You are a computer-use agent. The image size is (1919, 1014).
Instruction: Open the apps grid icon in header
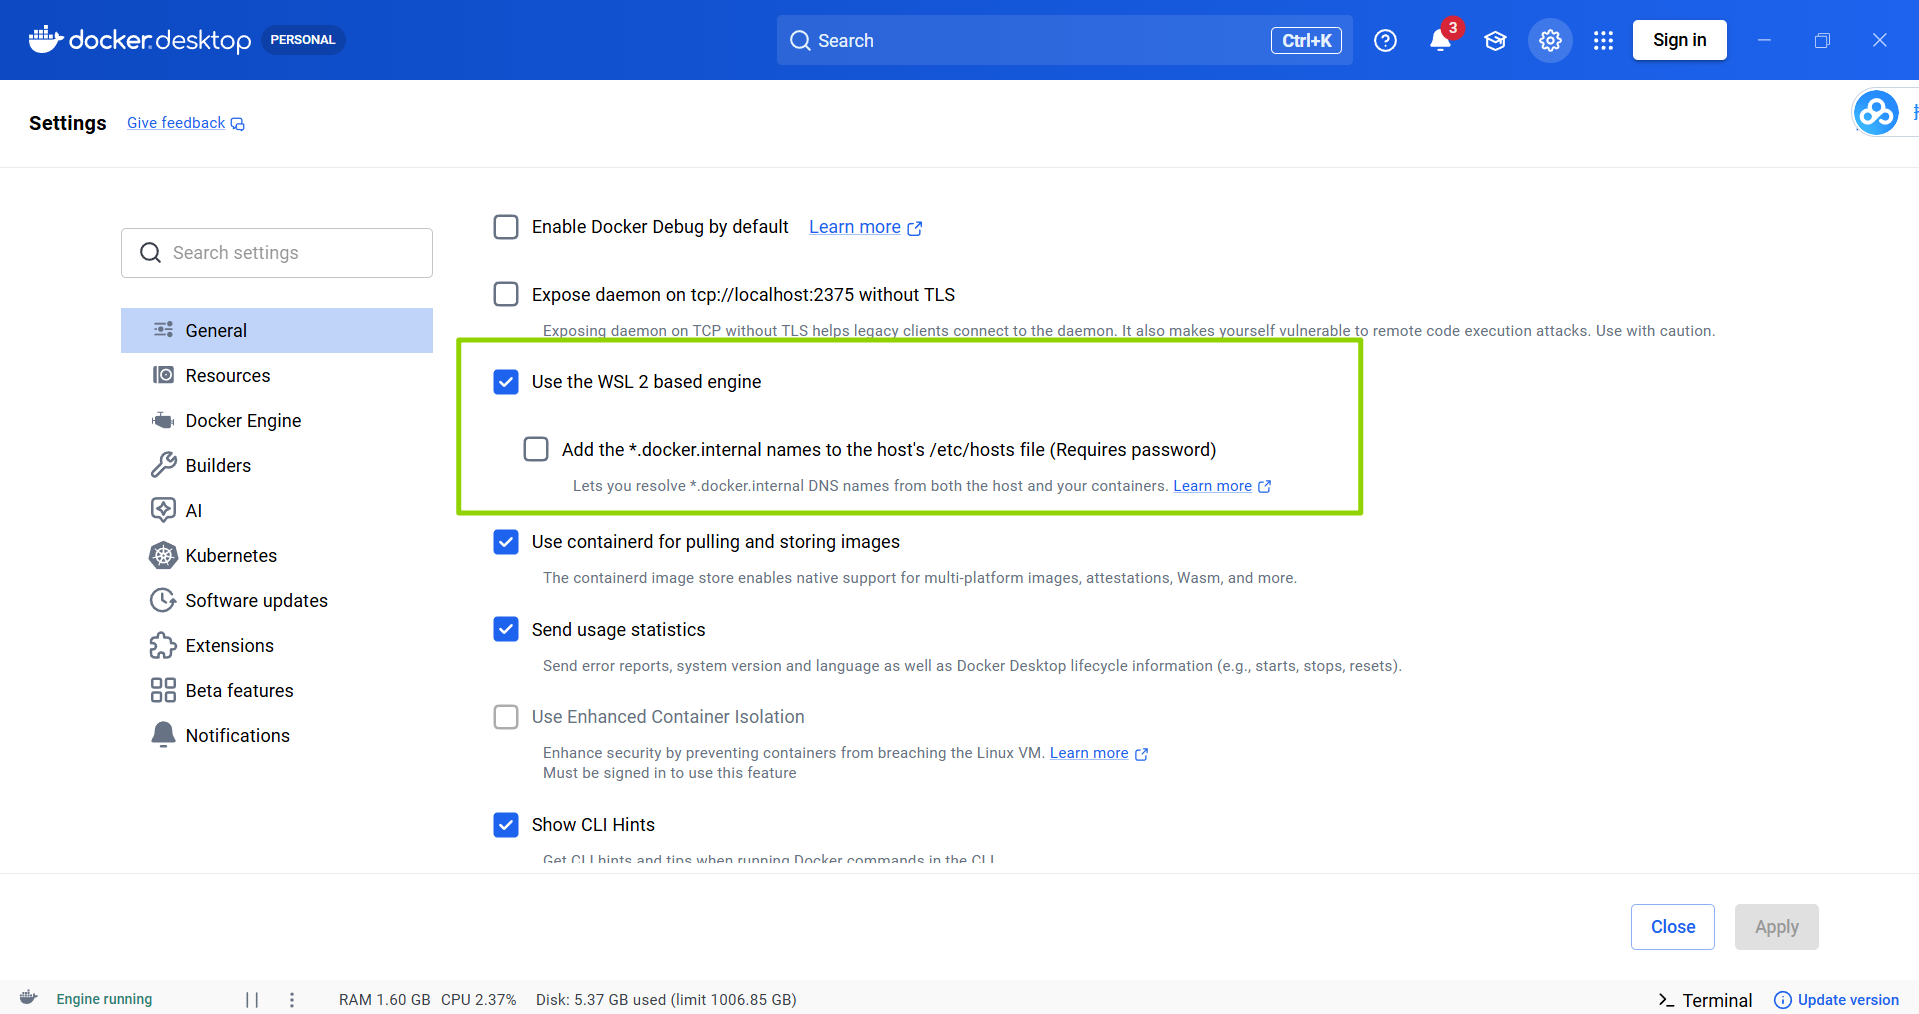pyautogui.click(x=1603, y=40)
